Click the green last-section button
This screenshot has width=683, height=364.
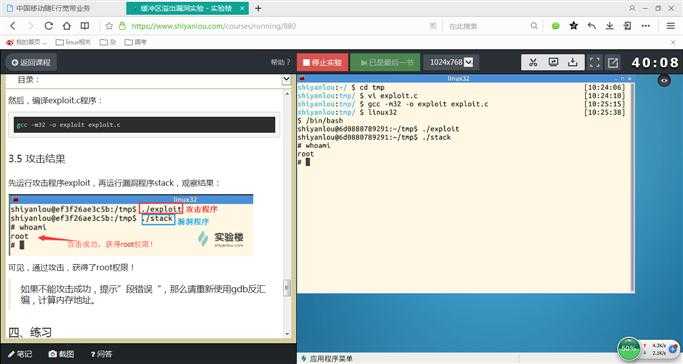(385, 62)
